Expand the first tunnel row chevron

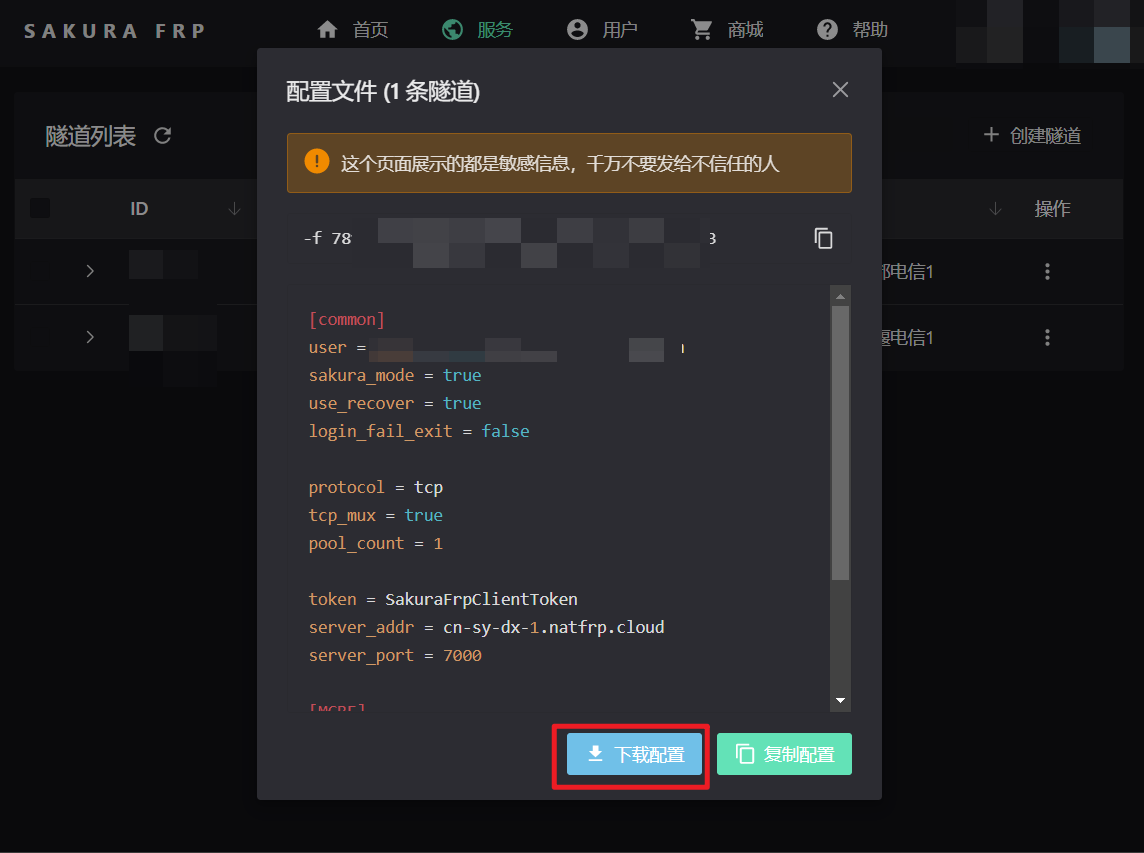point(89,271)
